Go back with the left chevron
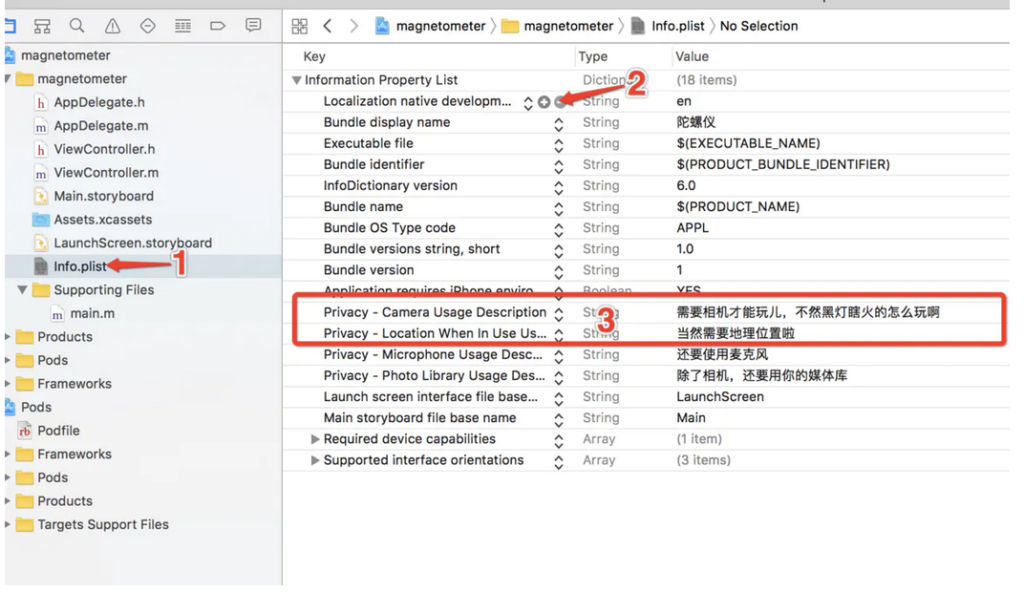The height and width of the screenshot is (592, 1024). pyautogui.click(x=327, y=26)
